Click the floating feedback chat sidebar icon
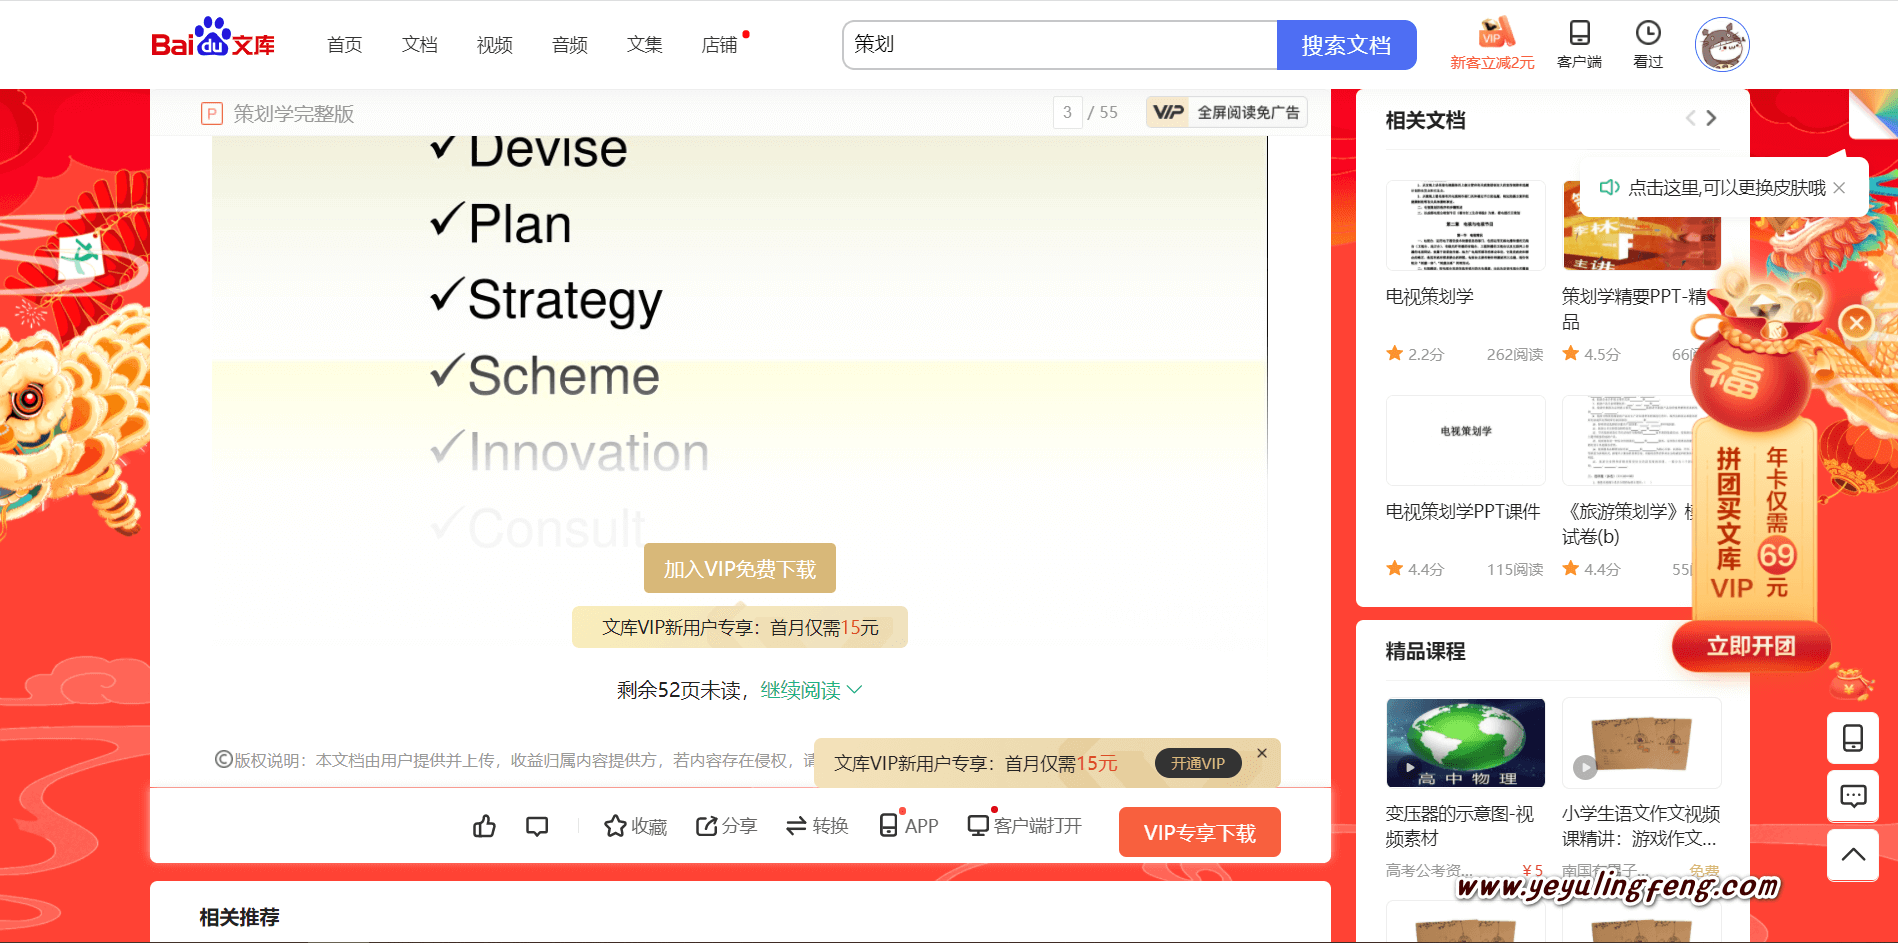This screenshot has width=1898, height=943. click(x=1853, y=796)
